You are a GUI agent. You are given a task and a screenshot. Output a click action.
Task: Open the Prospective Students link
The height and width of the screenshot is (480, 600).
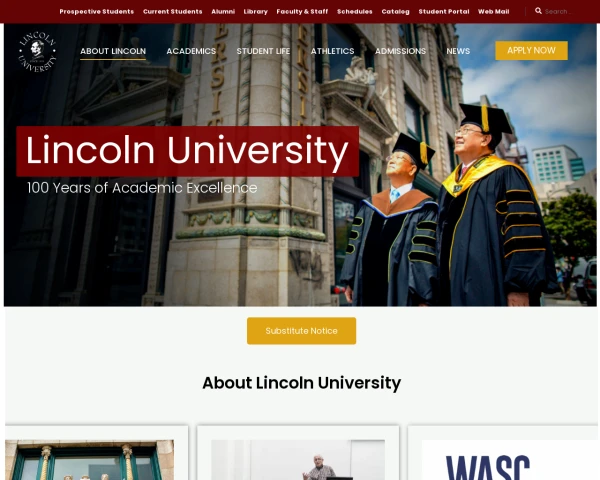97,11
